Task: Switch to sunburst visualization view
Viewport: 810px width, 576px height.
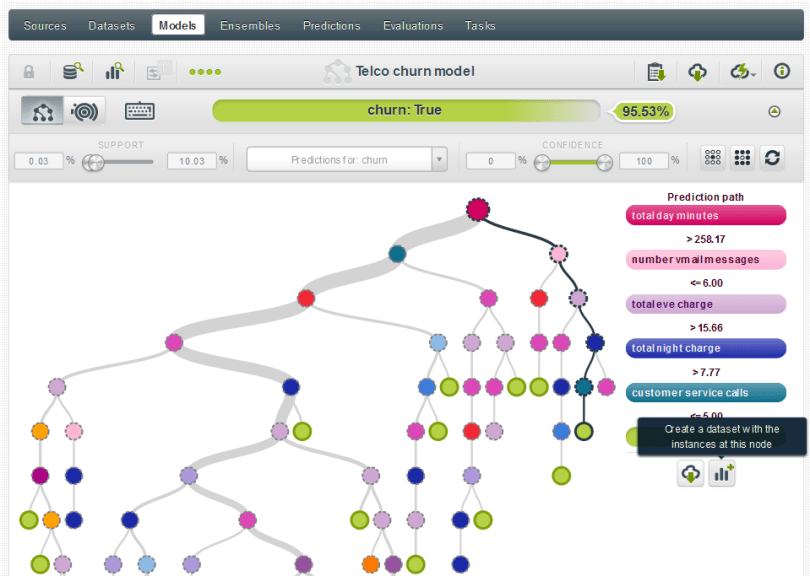Action: (87, 111)
